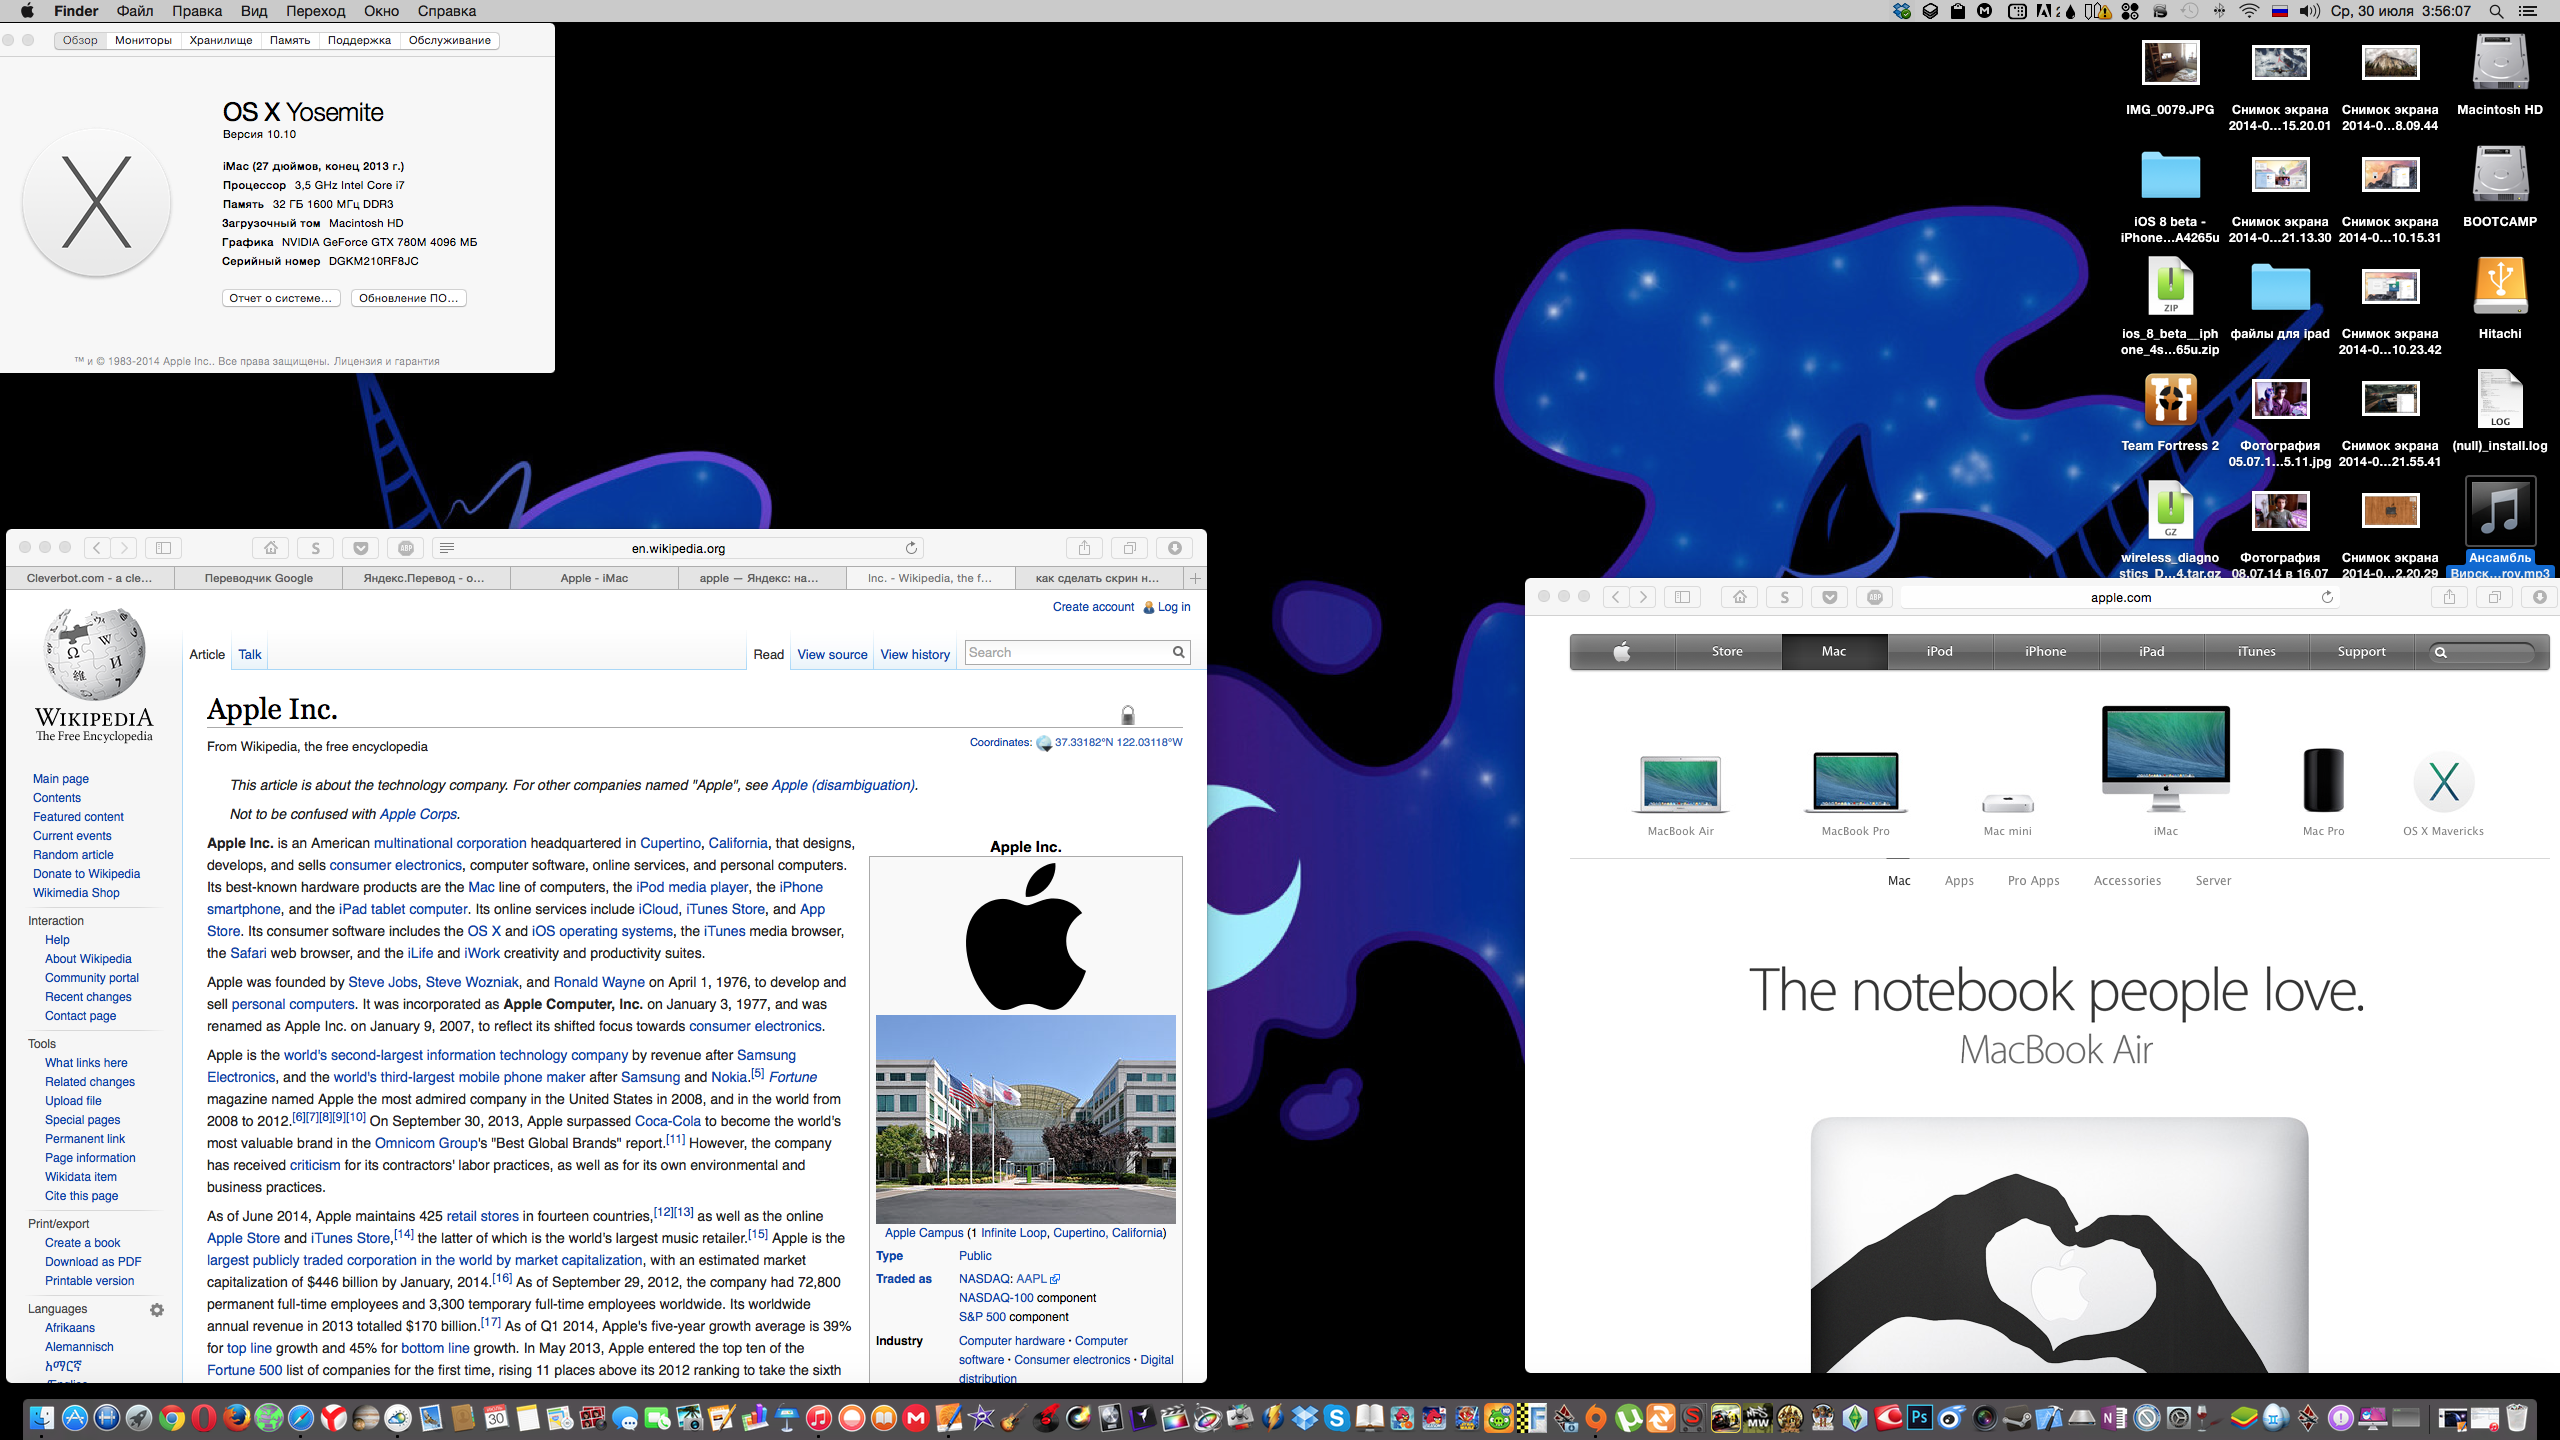Open Notification Center in menu bar
Screen dimensions: 2560x1440
pyautogui.click(x=2528, y=11)
